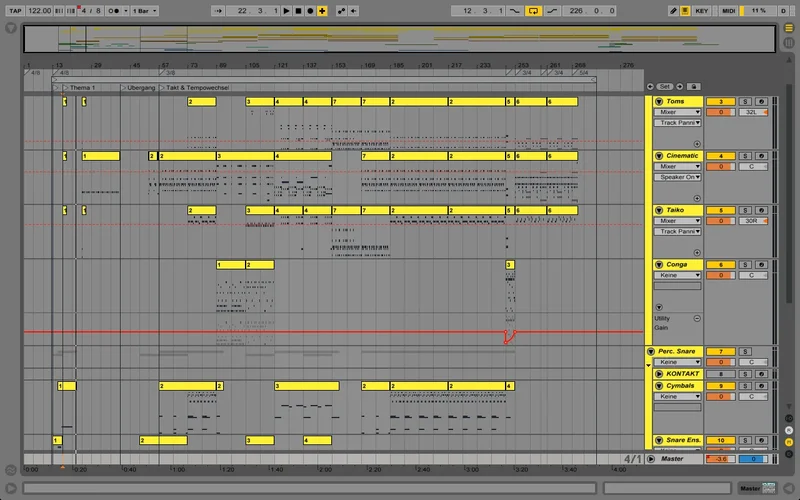Add automation lane plus under Cinematic

697,198
